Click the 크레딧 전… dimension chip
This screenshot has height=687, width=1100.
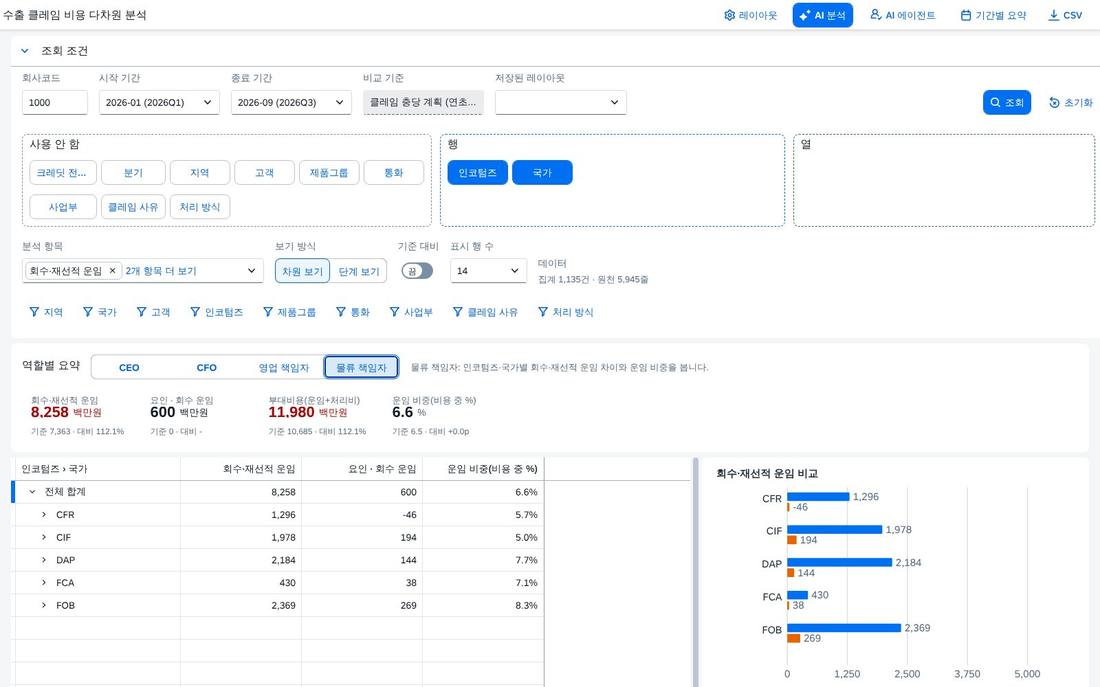62,173
